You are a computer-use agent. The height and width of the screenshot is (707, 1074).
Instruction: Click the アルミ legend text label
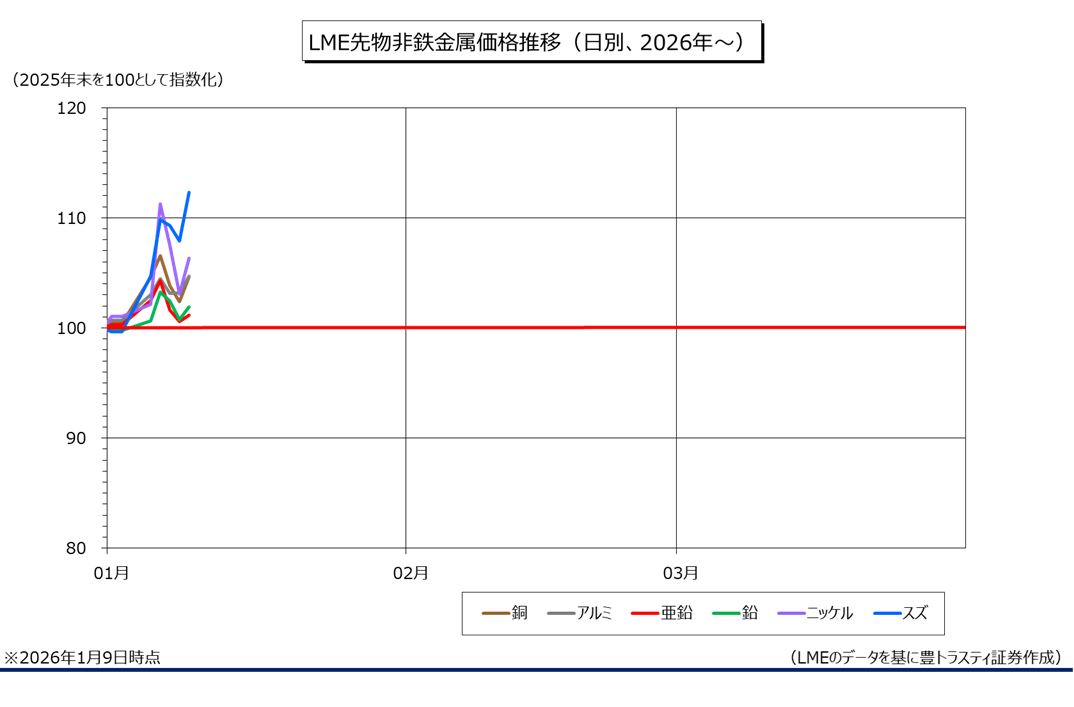[595, 613]
